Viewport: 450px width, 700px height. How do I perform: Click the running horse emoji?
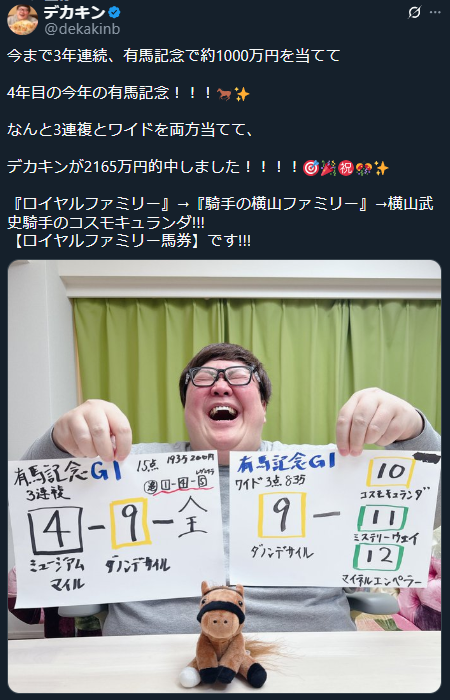(224, 94)
